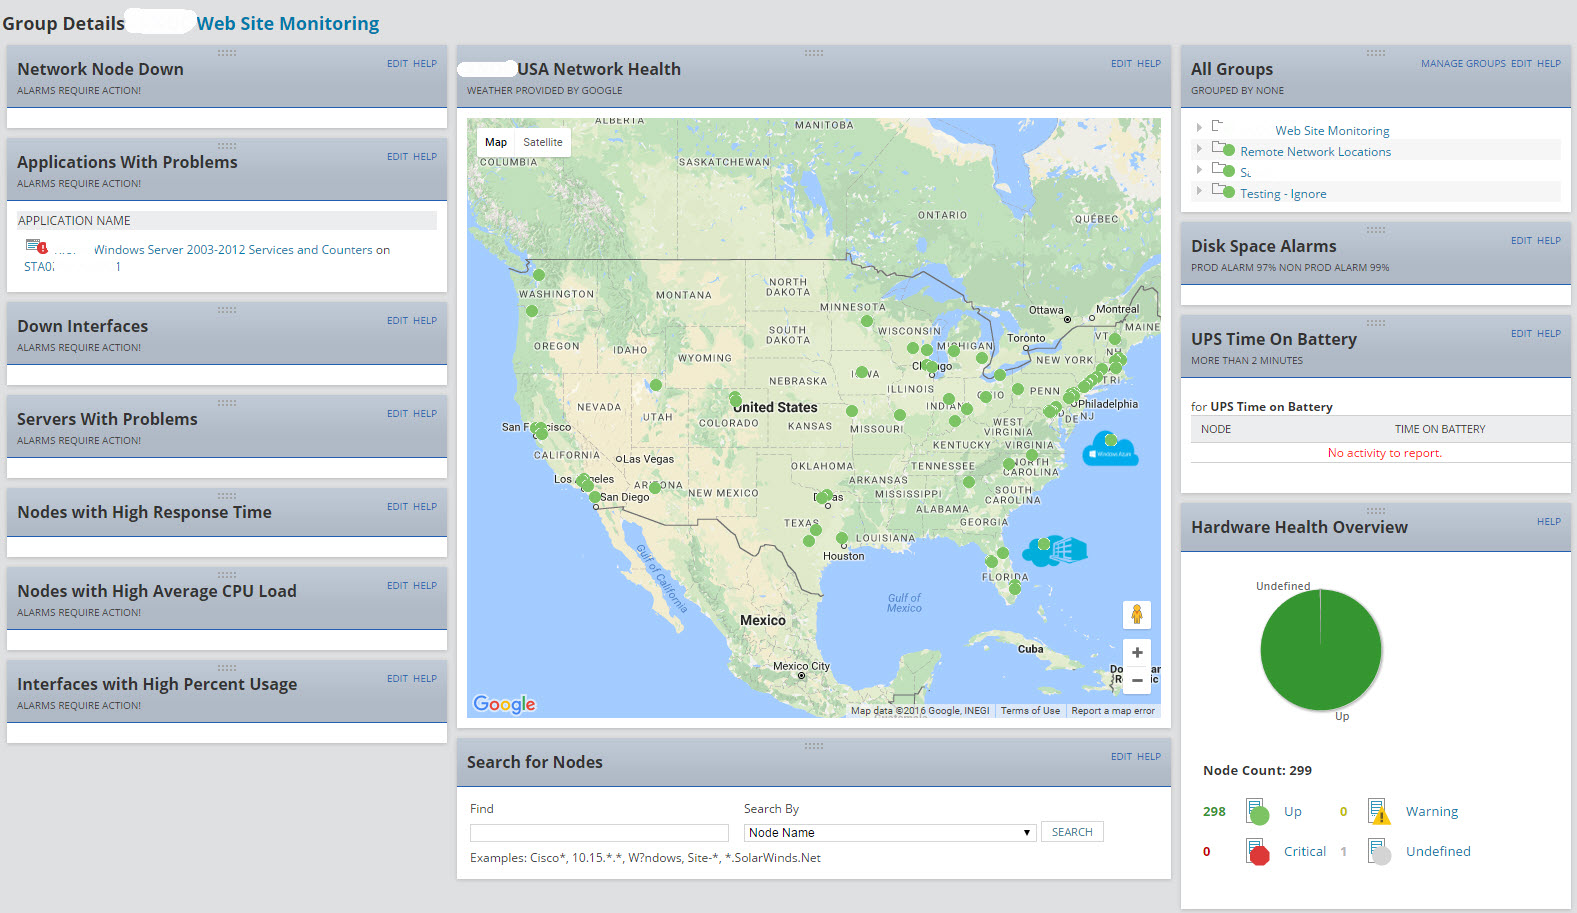Click the Street View pegman on the map
1577x913 pixels.
(x=1137, y=614)
